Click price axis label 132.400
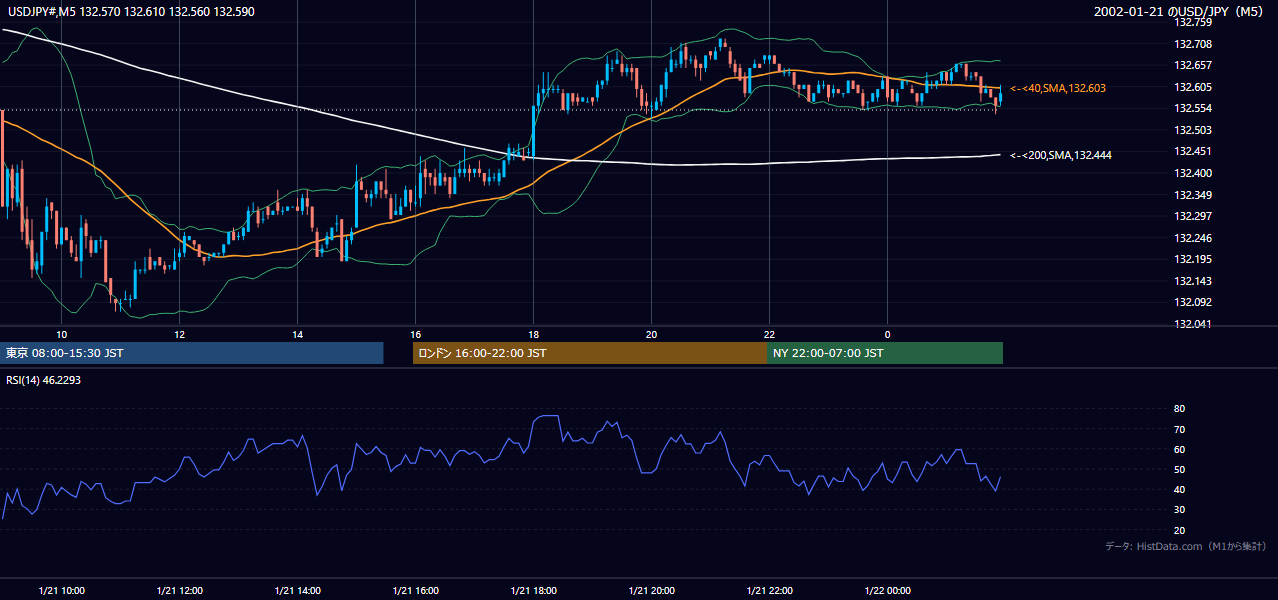The image size is (1278, 600). [1194, 173]
